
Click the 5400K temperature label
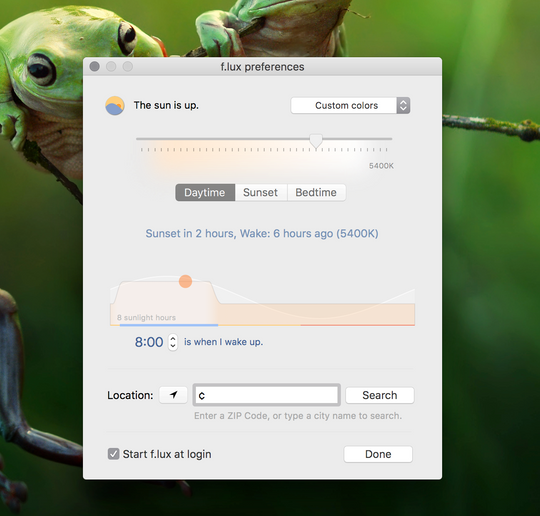(x=381, y=166)
